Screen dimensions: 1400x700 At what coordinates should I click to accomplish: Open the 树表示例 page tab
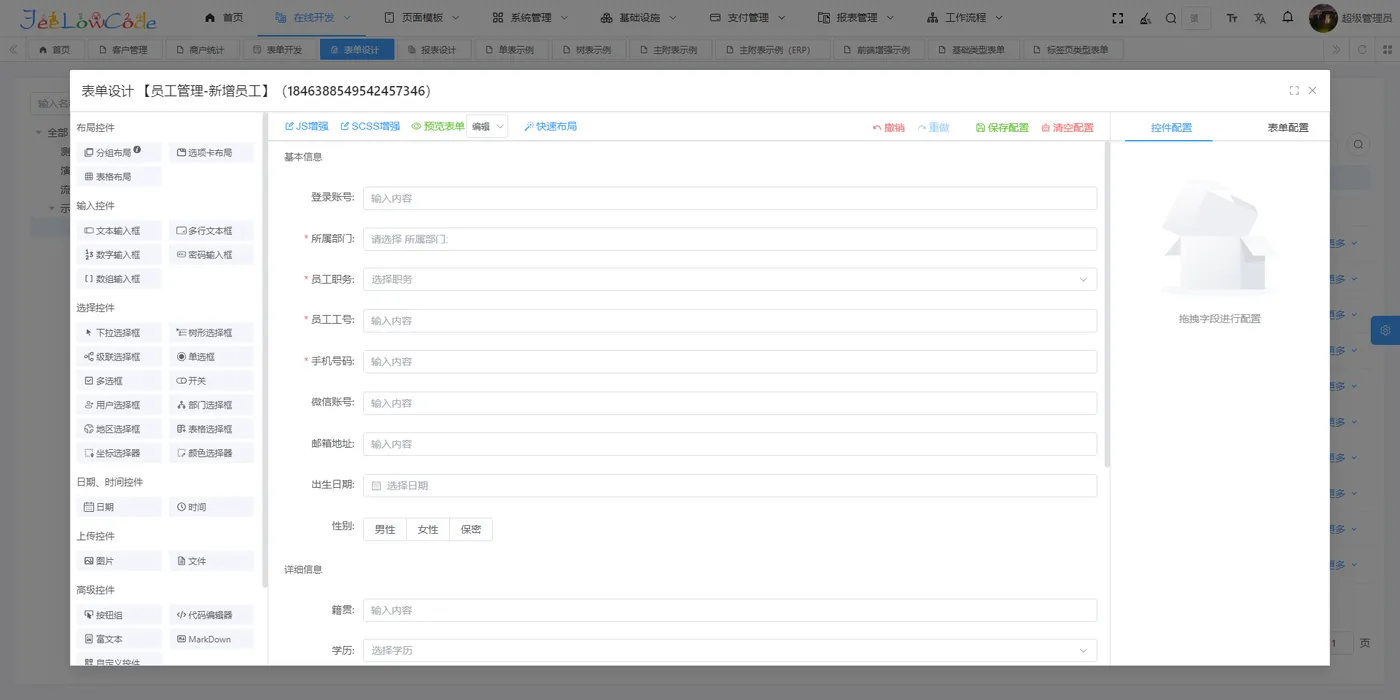pyautogui.click(x=586, y=50)
